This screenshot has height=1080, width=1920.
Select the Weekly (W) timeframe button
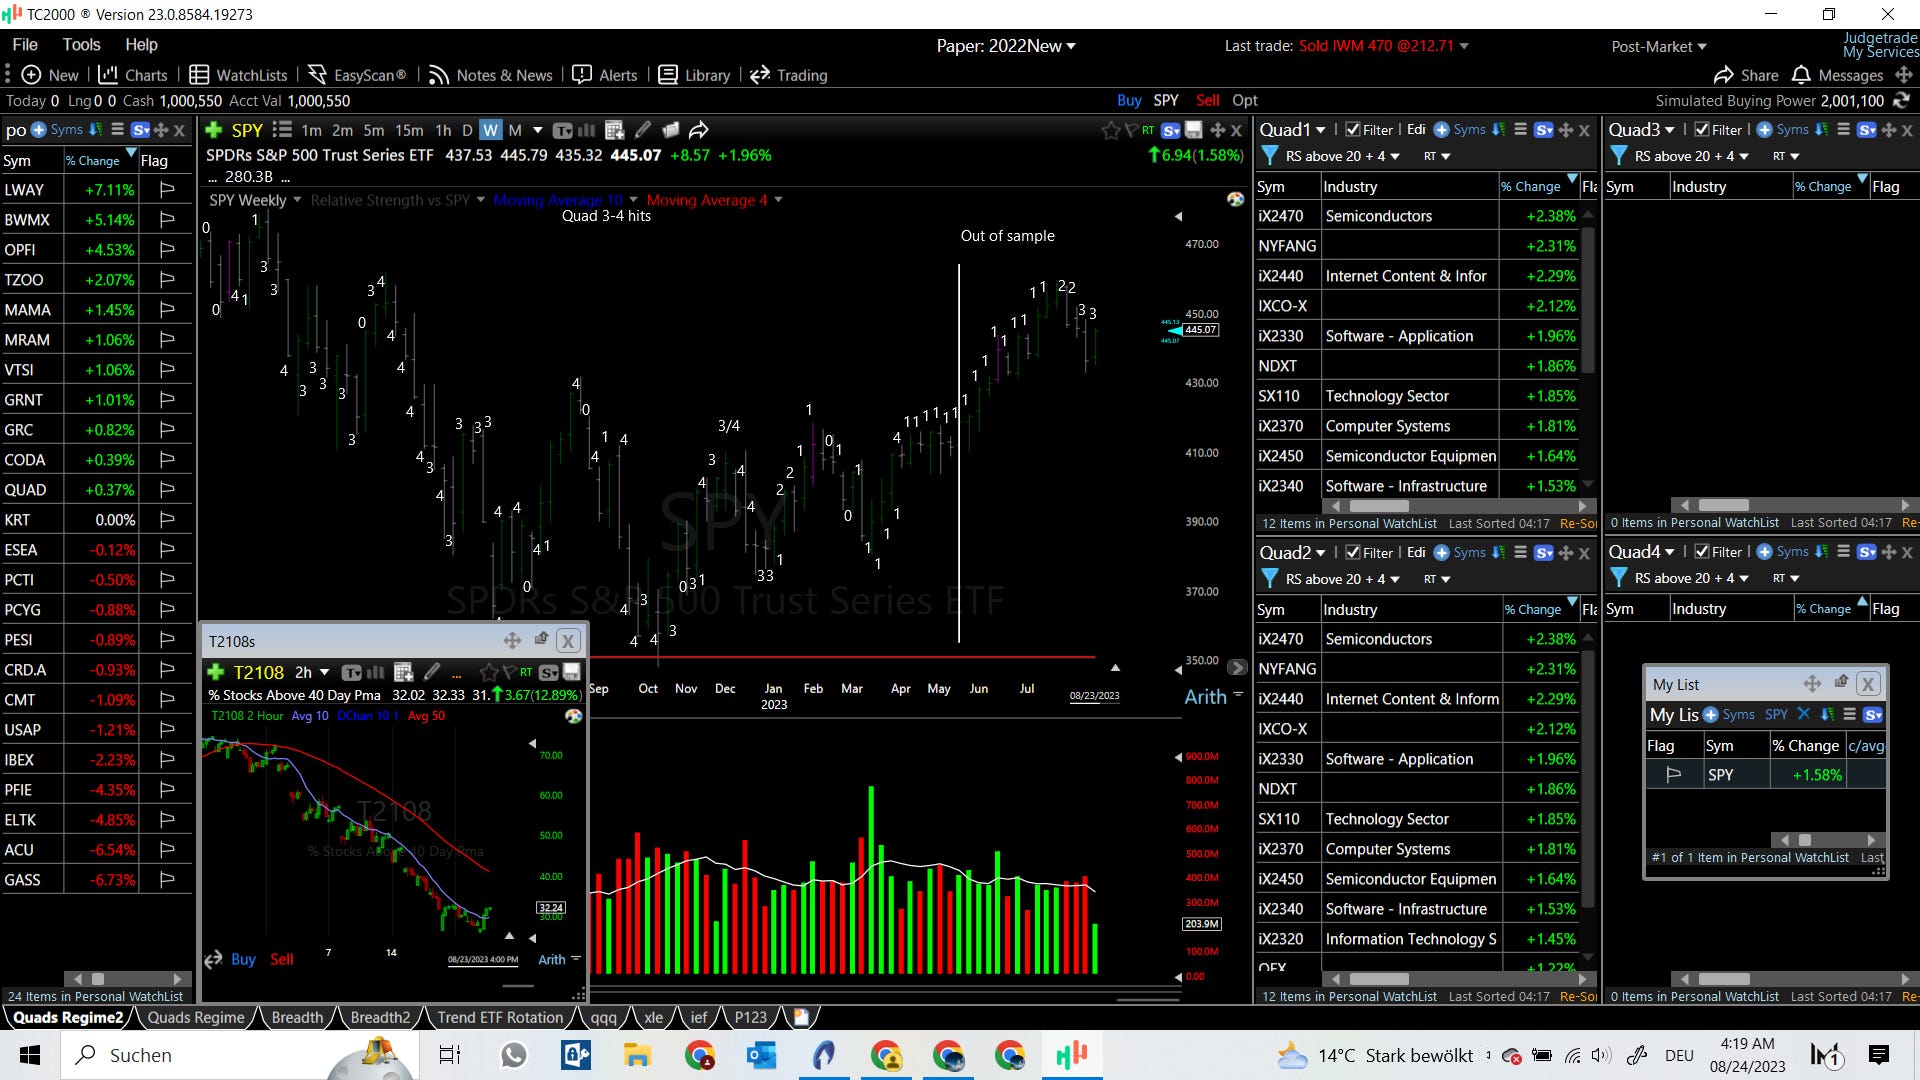click(490, 130)
